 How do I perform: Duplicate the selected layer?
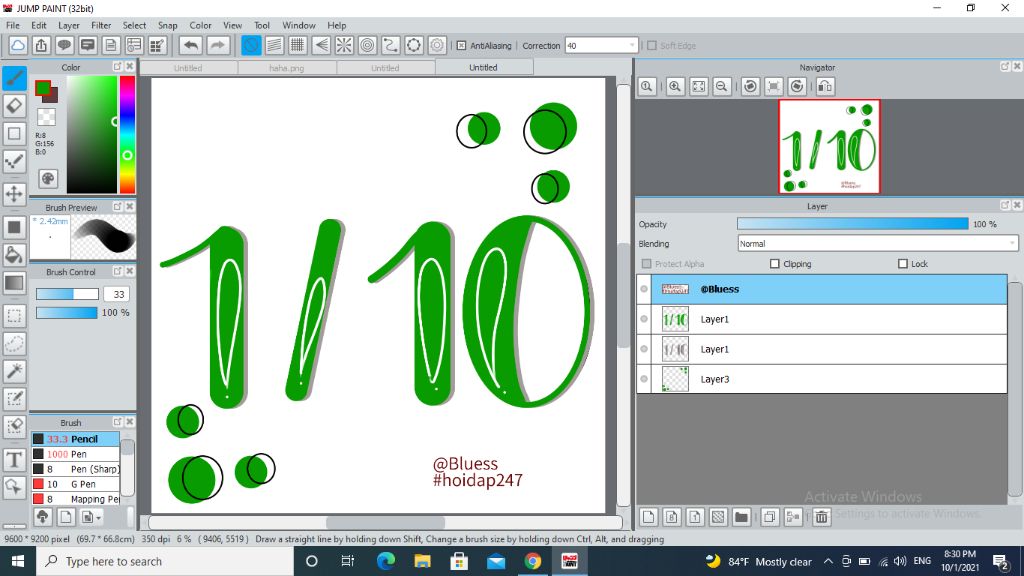pos(769,517)
